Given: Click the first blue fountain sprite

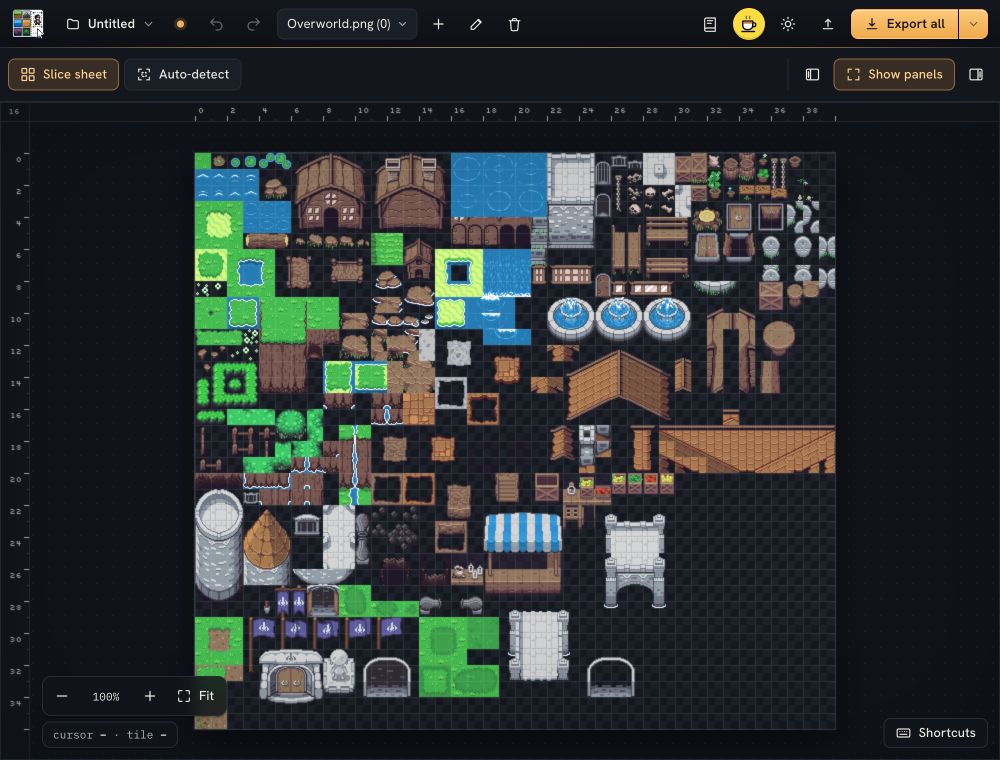Looking at the screenshot, I should tap(571, 317).
